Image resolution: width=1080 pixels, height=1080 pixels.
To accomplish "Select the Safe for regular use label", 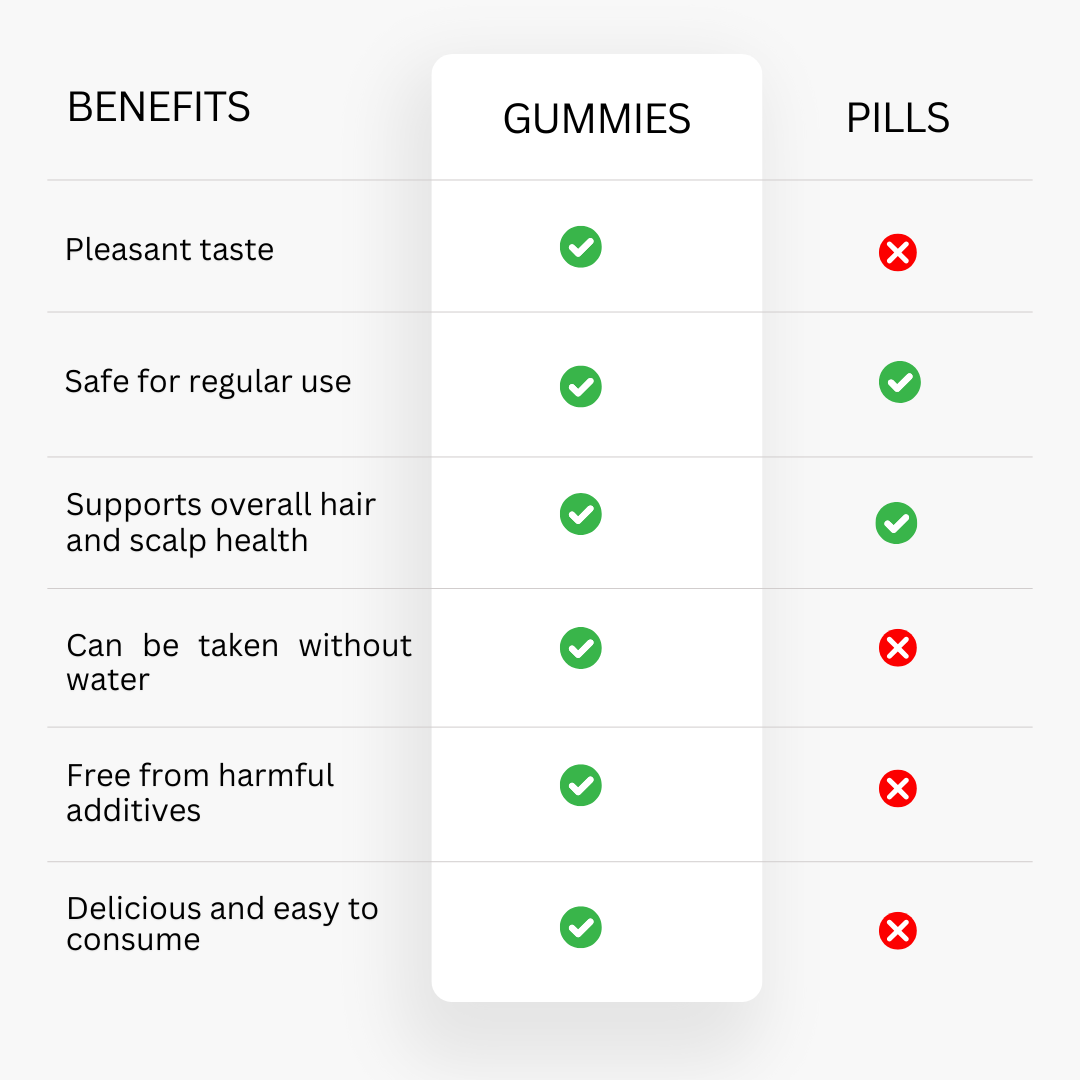I will [x=208, y=382].
